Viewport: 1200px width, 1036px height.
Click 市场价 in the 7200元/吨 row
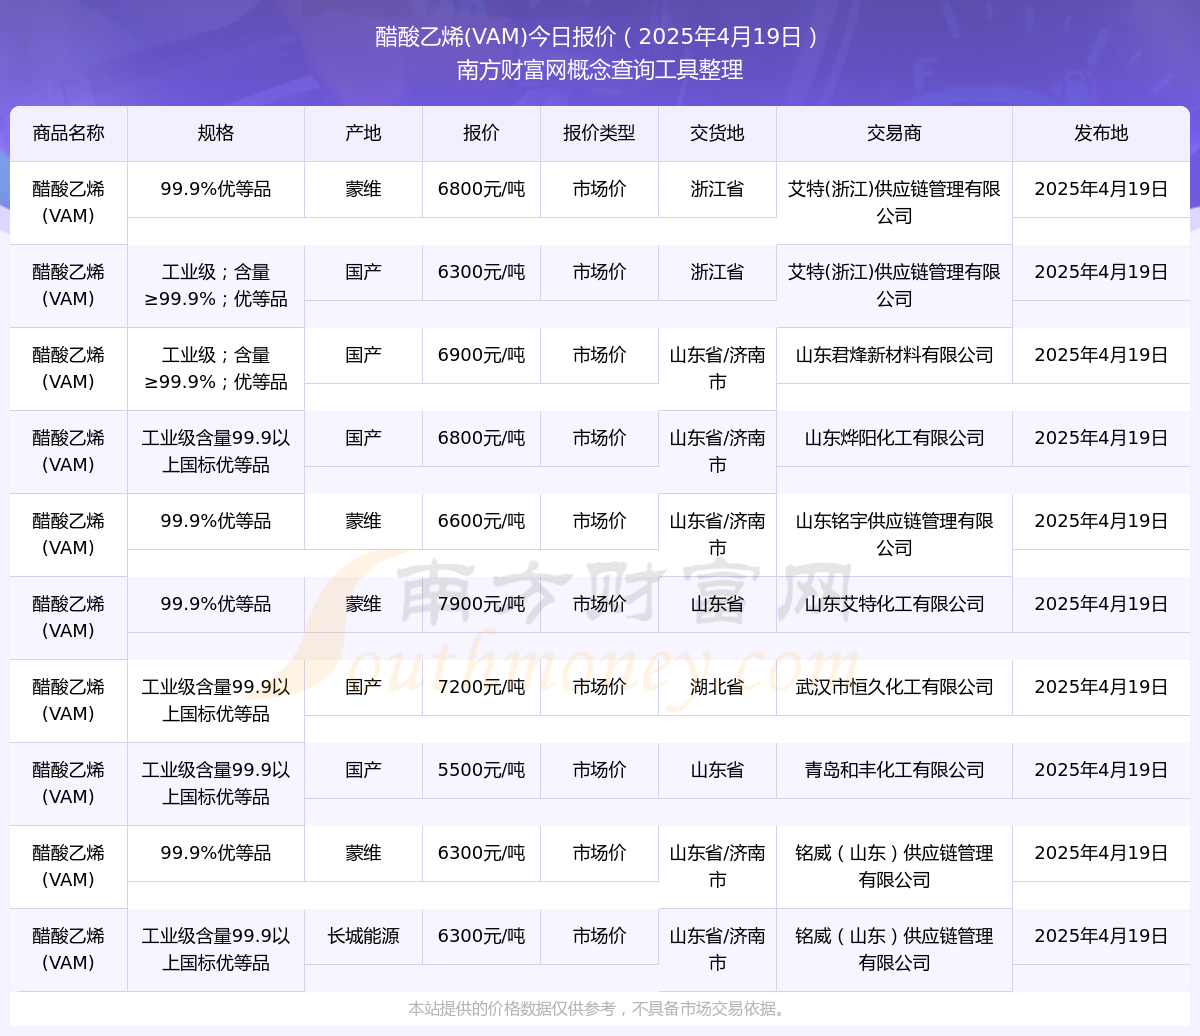(x=599, y=687)
